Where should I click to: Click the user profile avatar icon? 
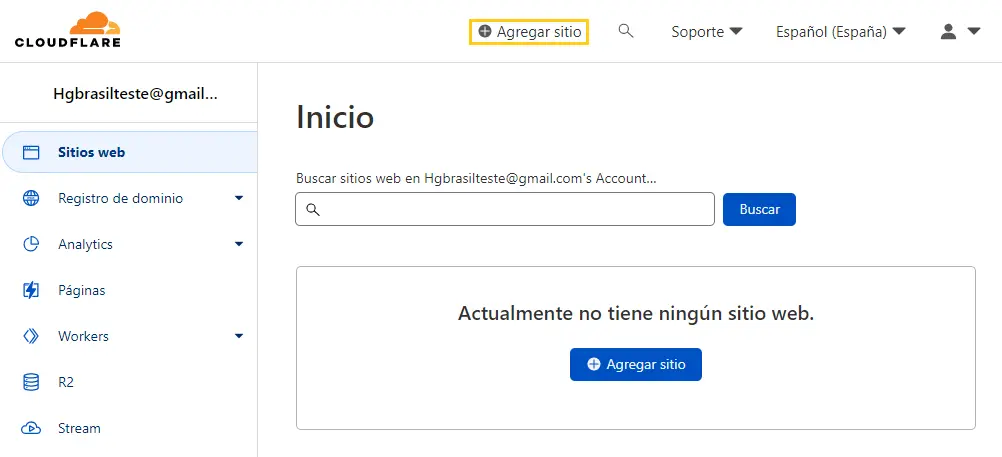point(948,31)
